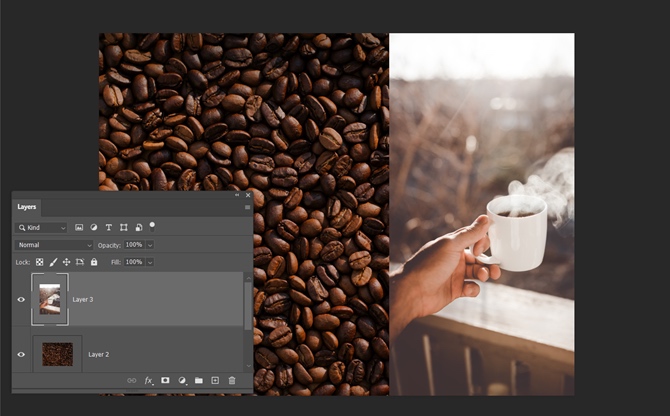The height and width of the screenshot is (416, 670).
Task: Open the blend mode Normal dropdown
Action: click(x=54, y=244)
